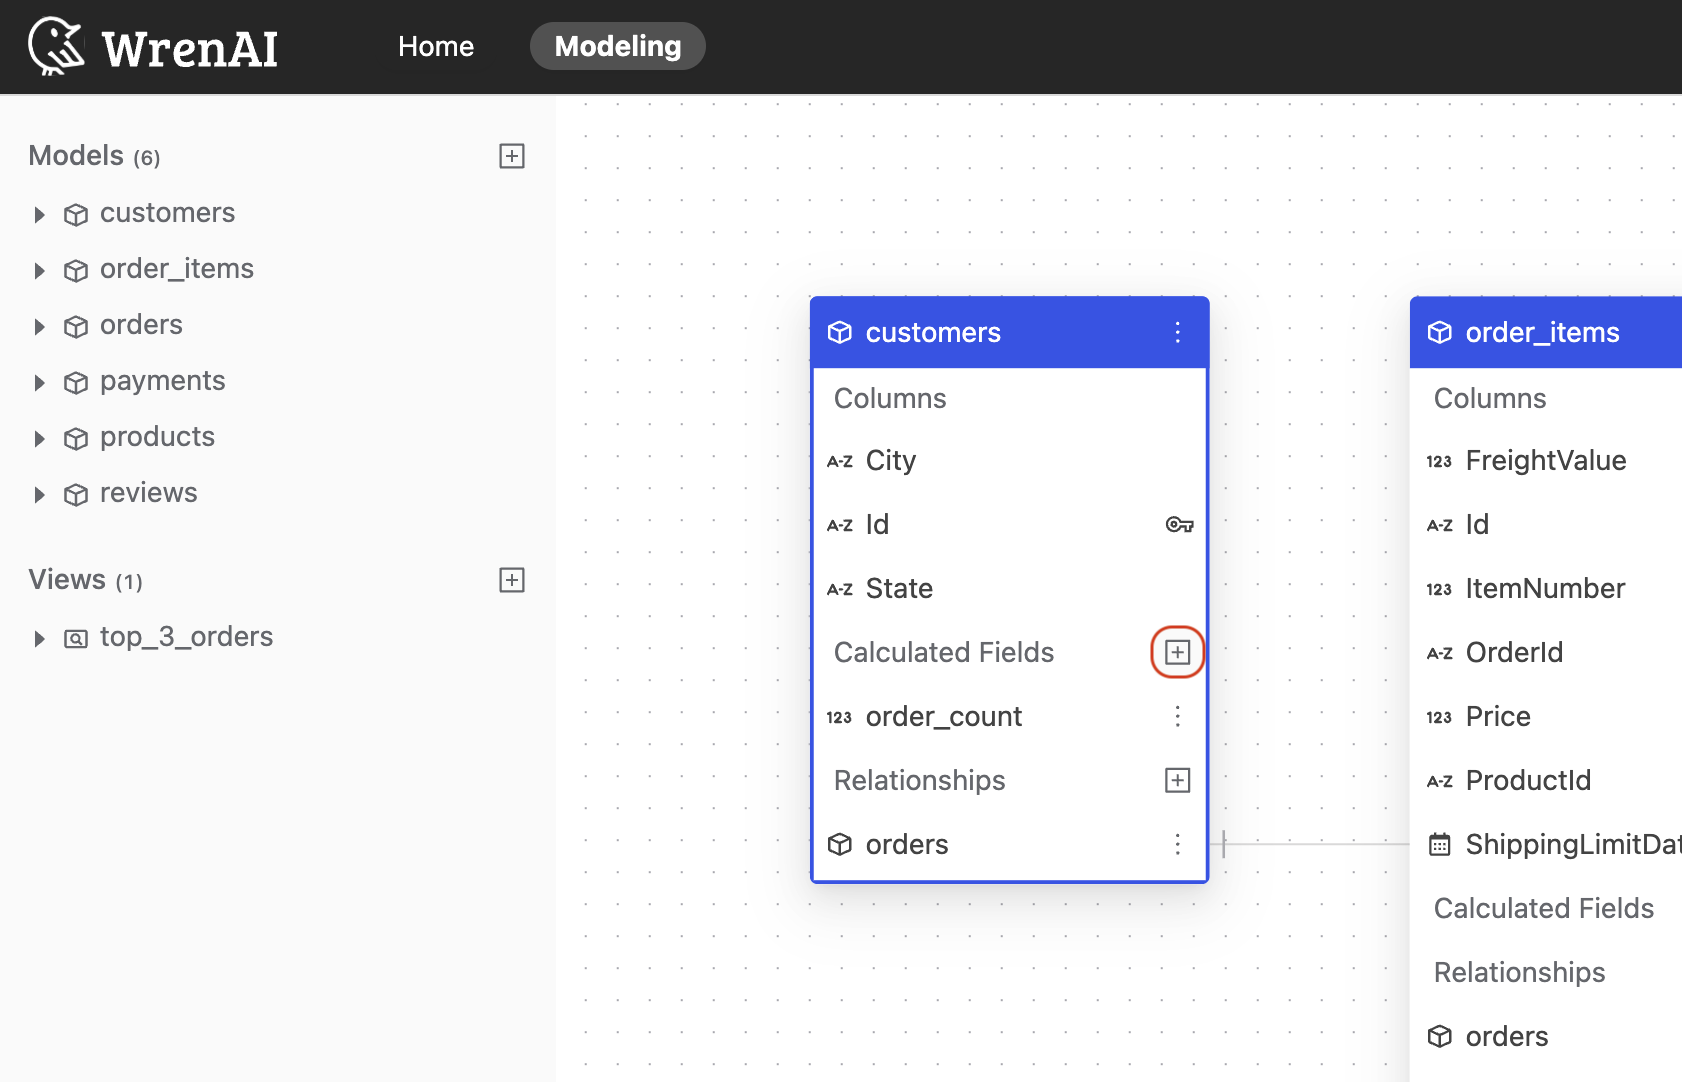Click the order_items card header
This screenshot has height=1082, width=1682.
pyautogui.click(x=1546, y=332)
